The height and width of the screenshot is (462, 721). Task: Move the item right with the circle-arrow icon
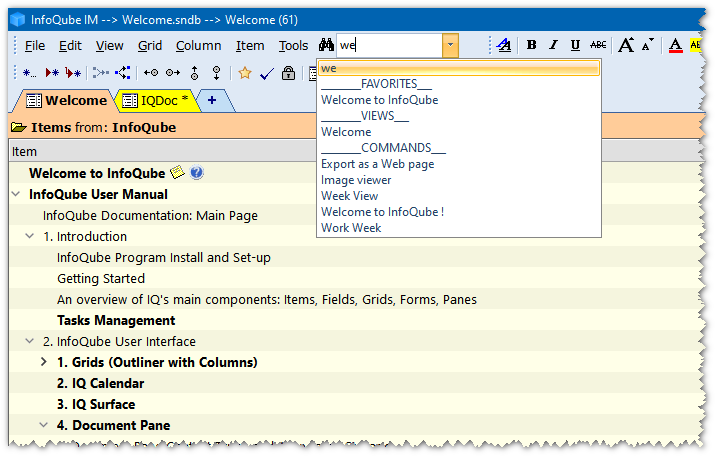173,73
